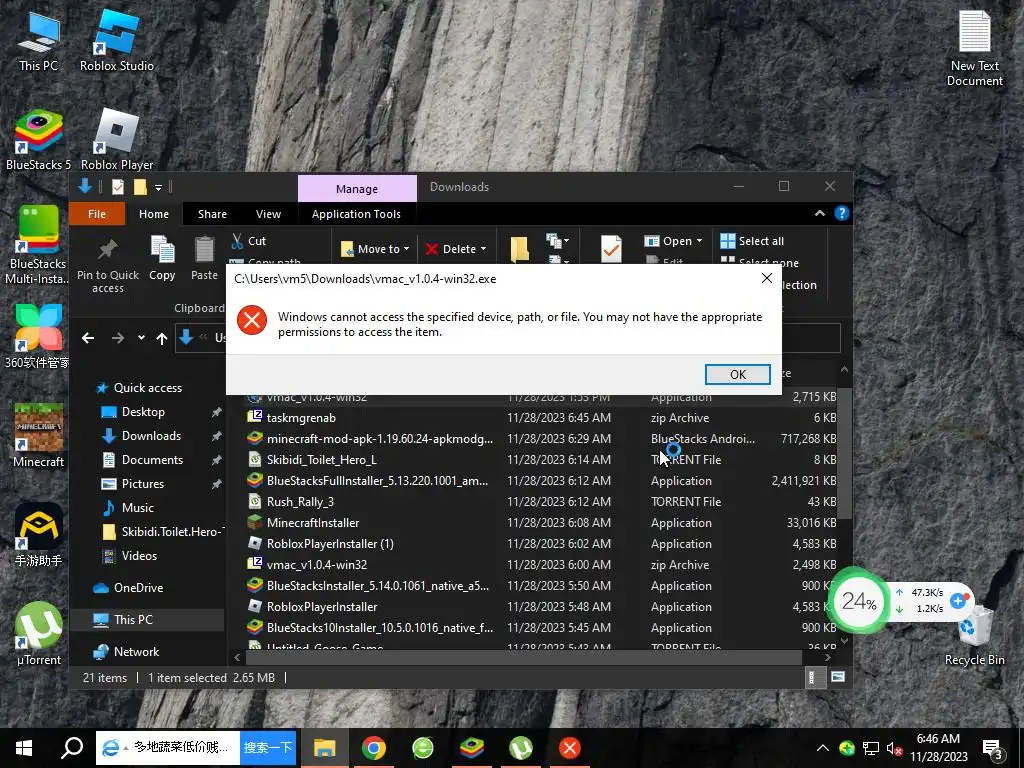Switch to large icons view
The image size is (1024, 768).
click(x=838, y=677)
